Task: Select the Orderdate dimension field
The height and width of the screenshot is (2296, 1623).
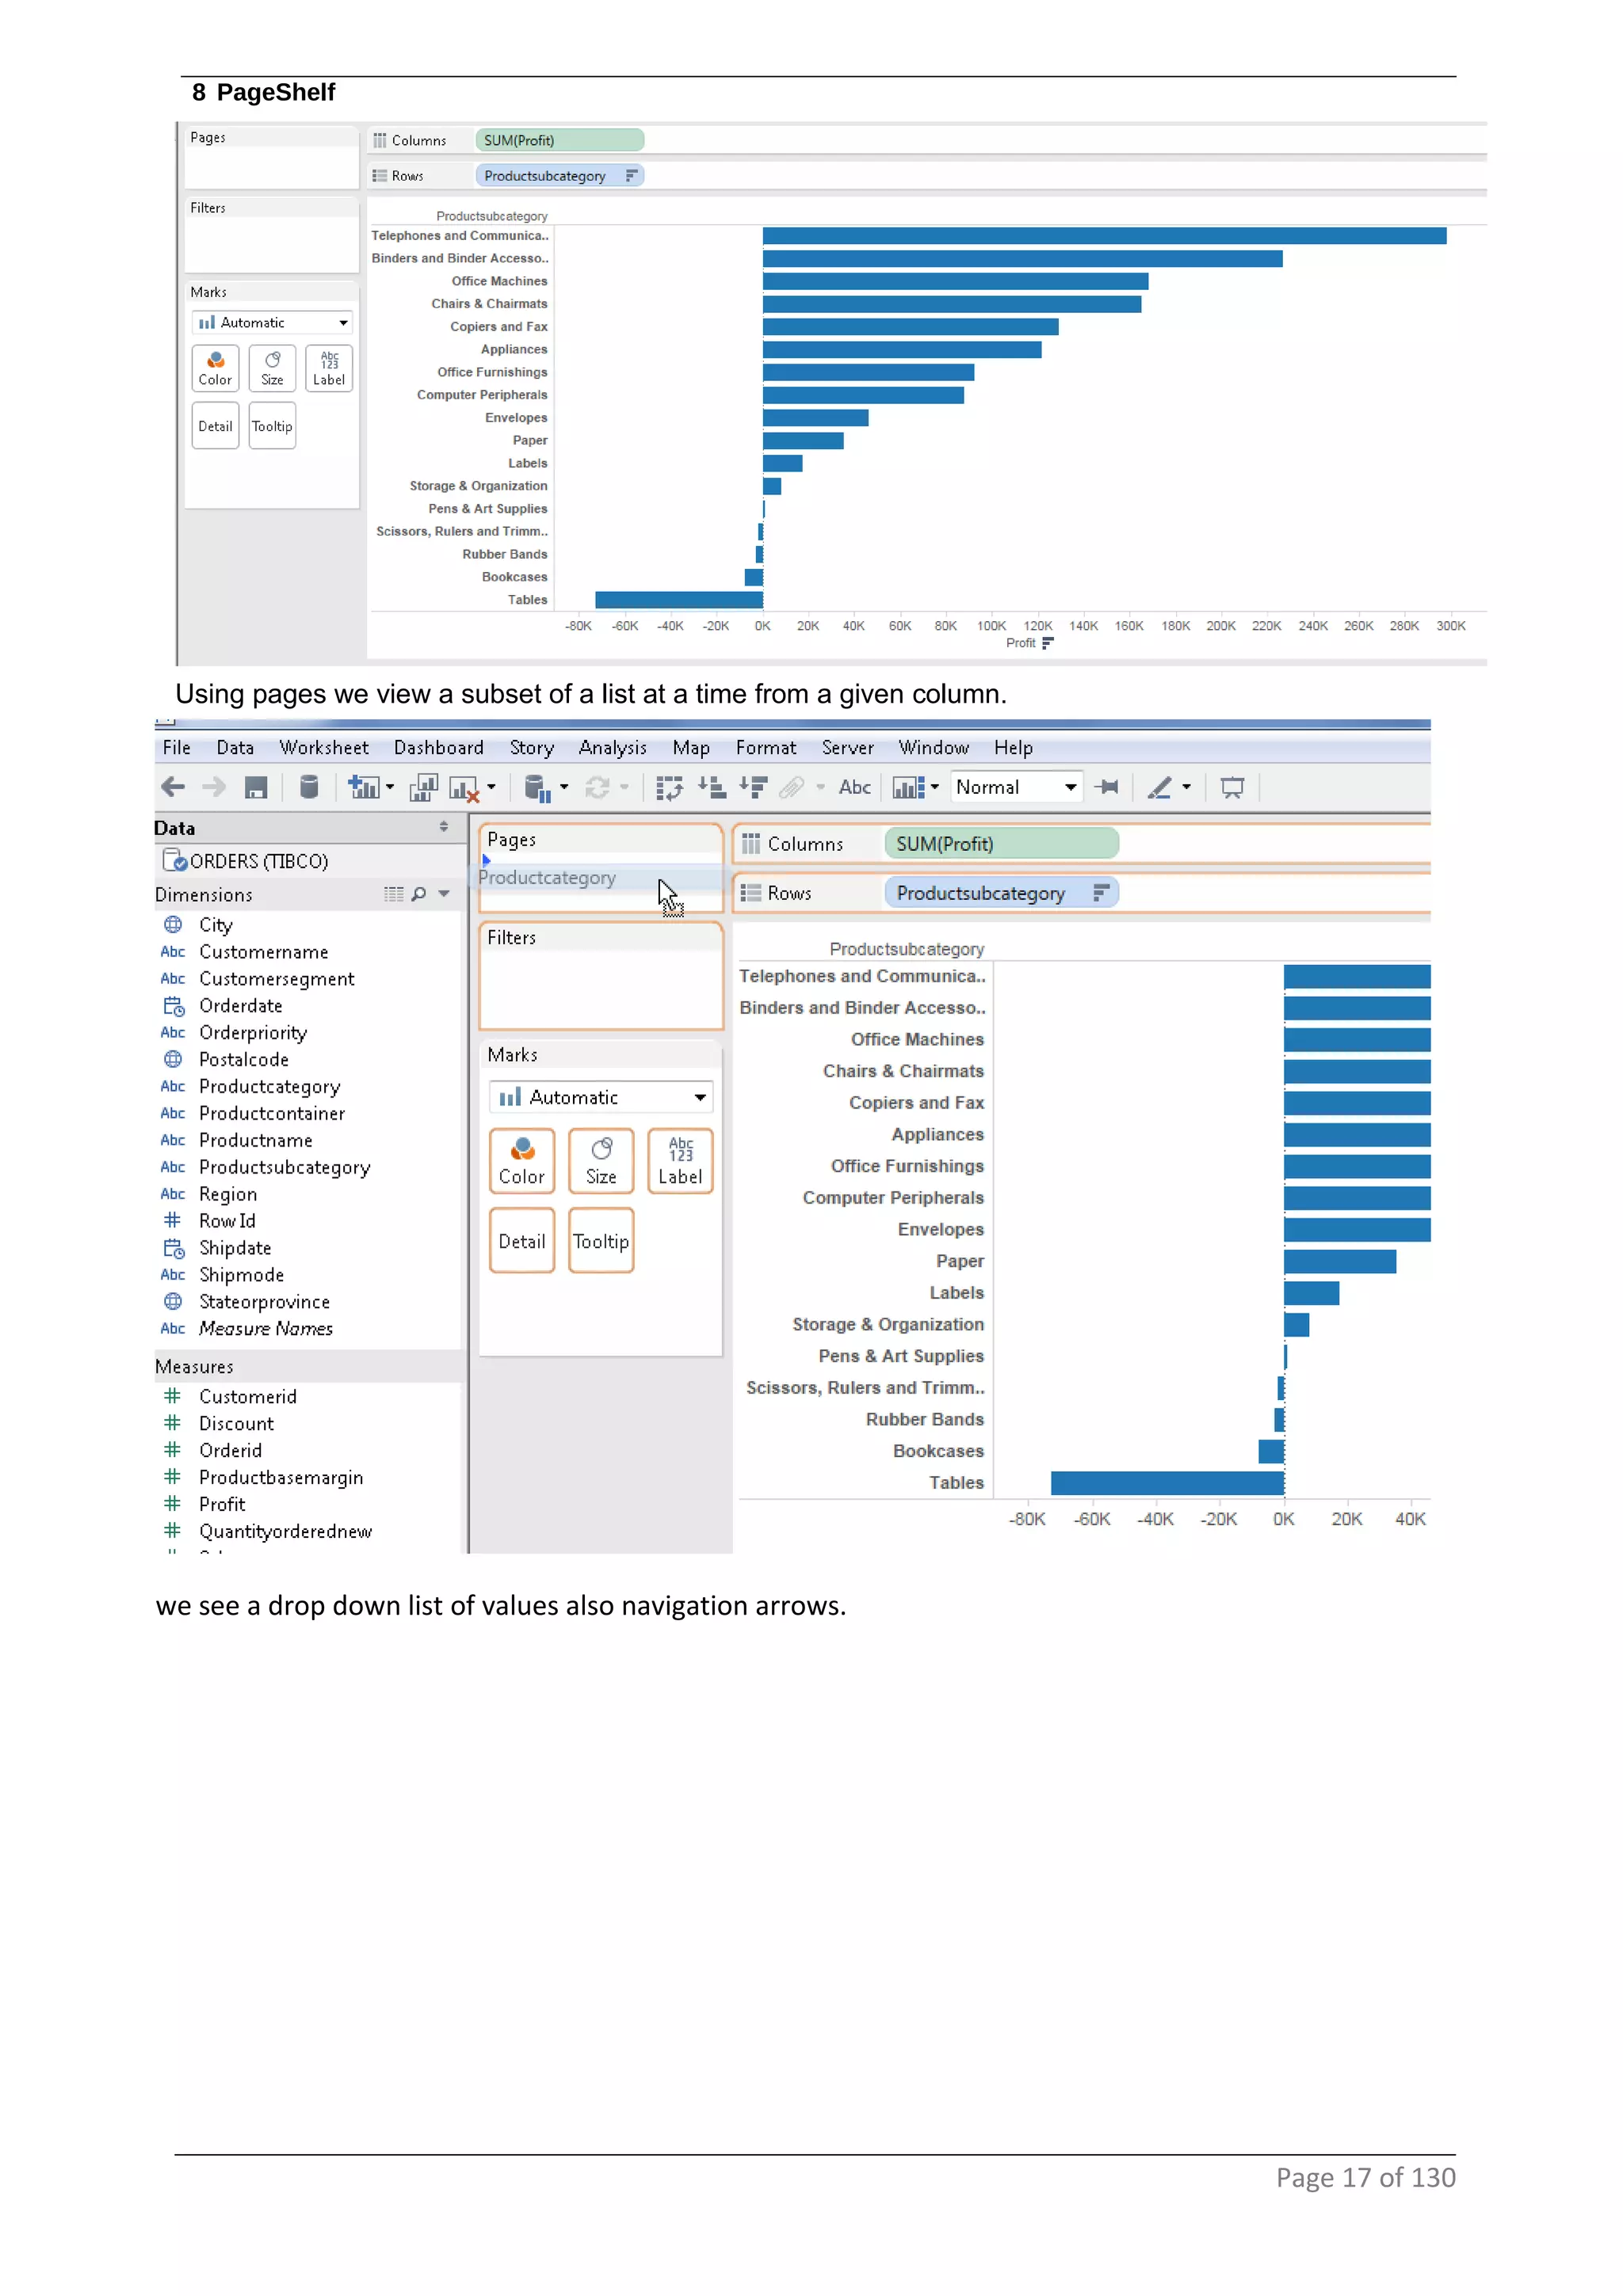Action: 240,1005
